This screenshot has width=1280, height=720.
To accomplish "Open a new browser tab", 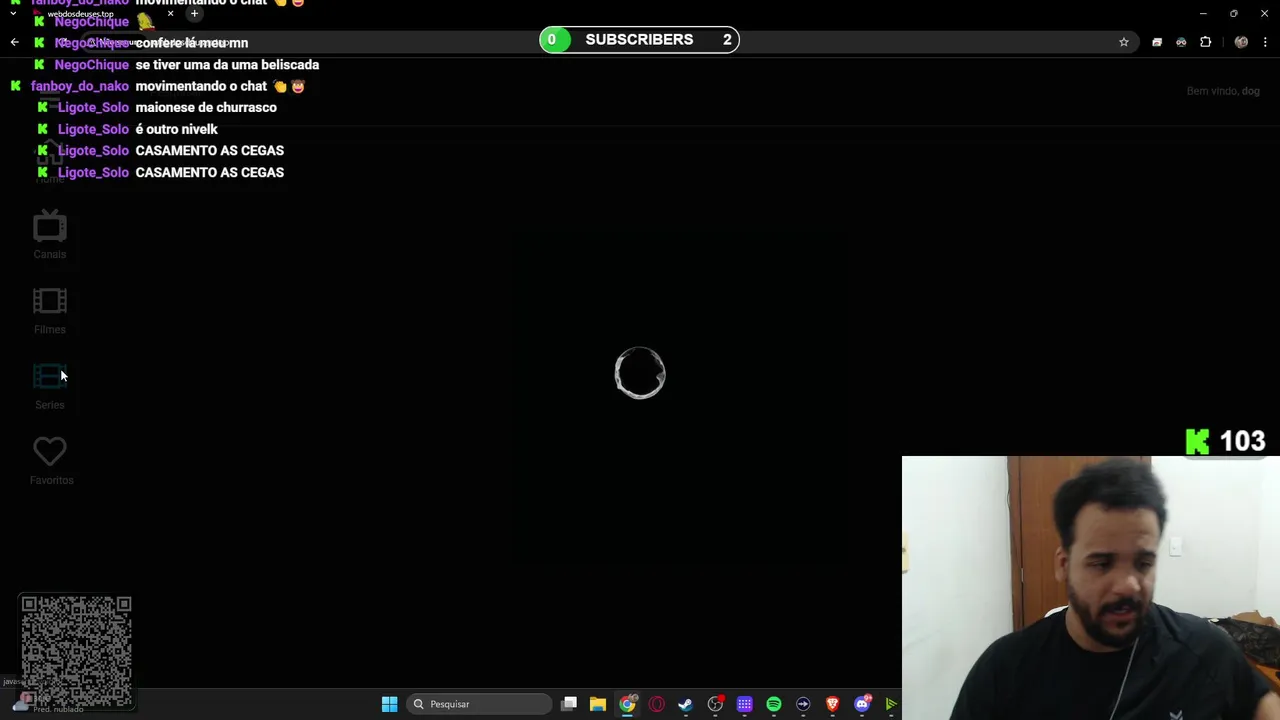I will tap(194, 14).
